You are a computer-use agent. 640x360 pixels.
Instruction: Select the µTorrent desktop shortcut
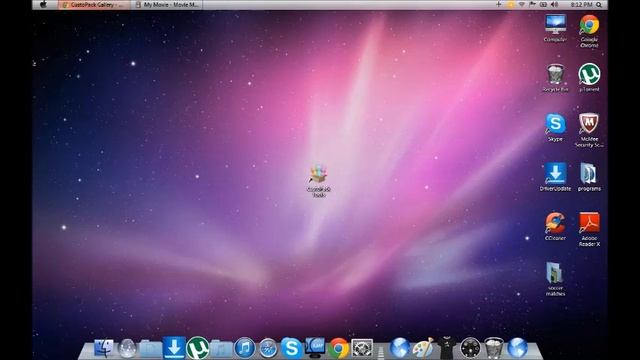pos(589,78)
